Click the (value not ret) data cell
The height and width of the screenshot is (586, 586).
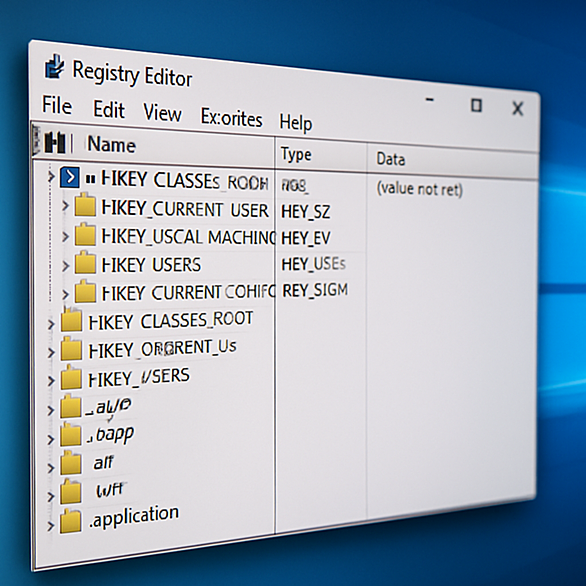pyautogui.click(x=419, y=189)
